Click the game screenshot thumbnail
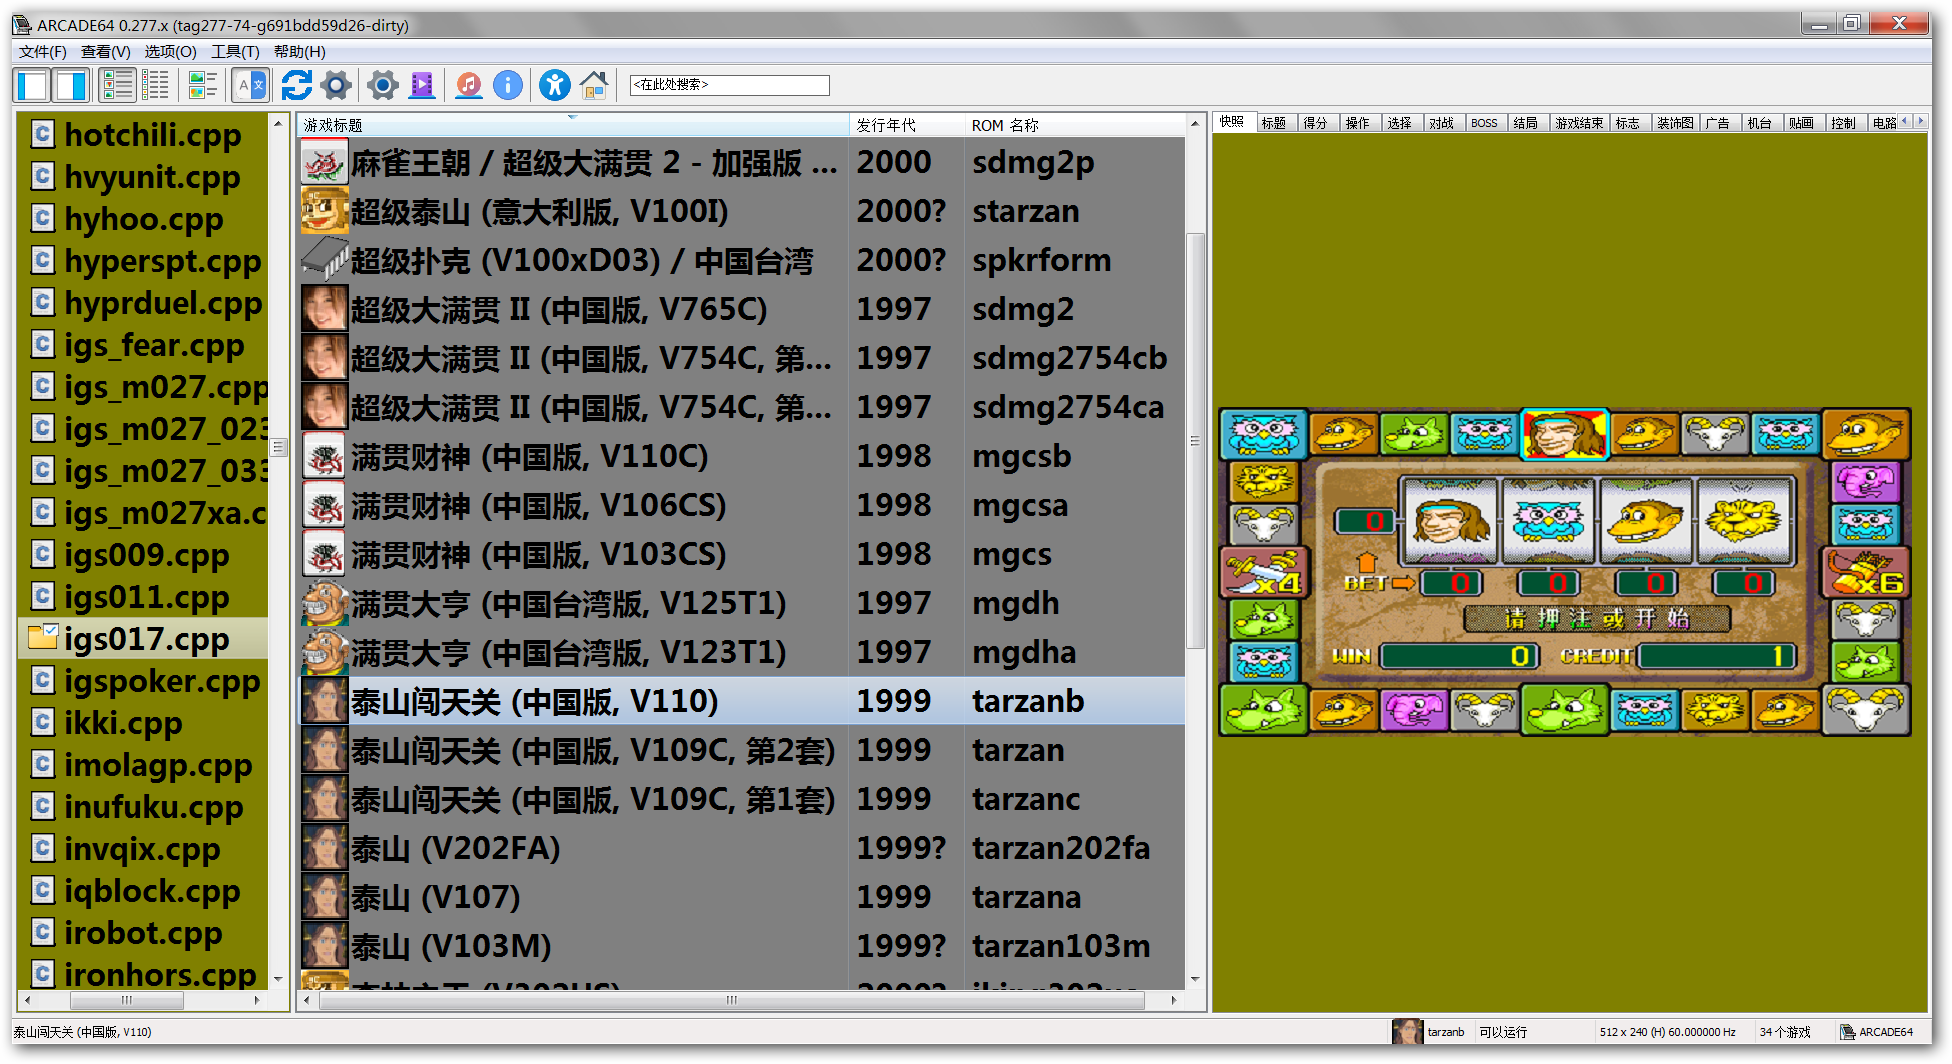1952x1064 pixels. [1565, 572]
